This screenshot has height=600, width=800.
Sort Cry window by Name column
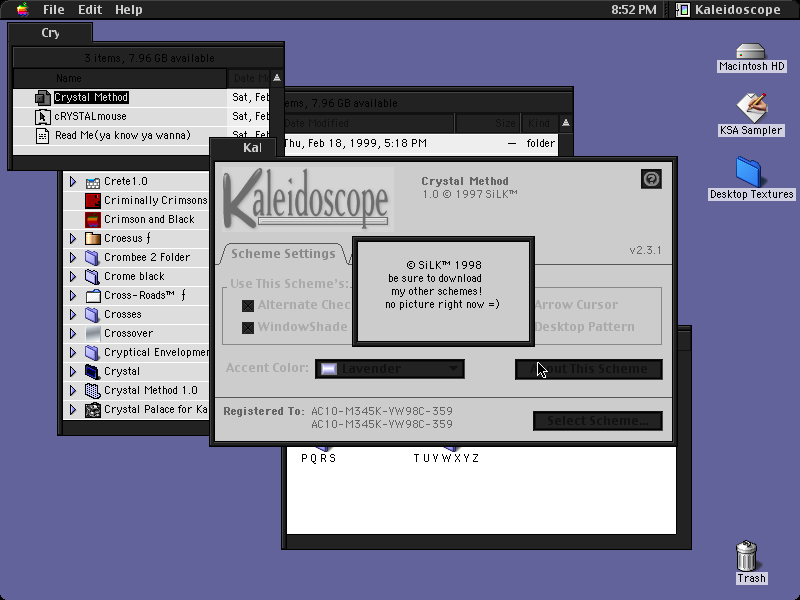click(120, 78)
